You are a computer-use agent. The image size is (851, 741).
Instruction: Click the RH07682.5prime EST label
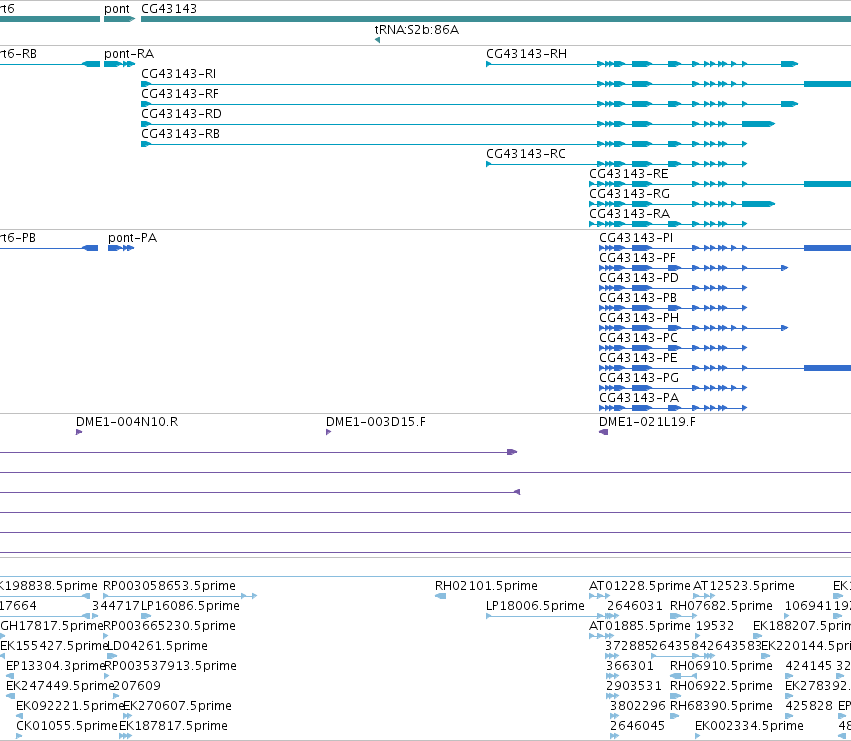[x=721, y=606]
